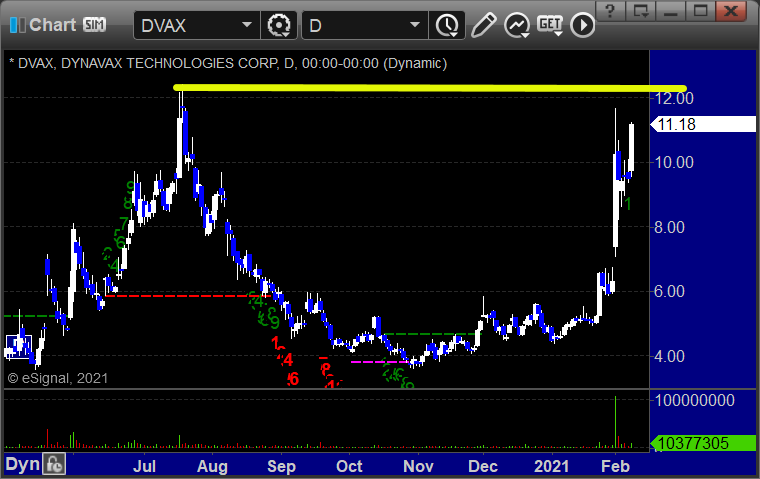Select the red dashed support line
This screenshot has height=479, width=760.
(x=187, y=296)
